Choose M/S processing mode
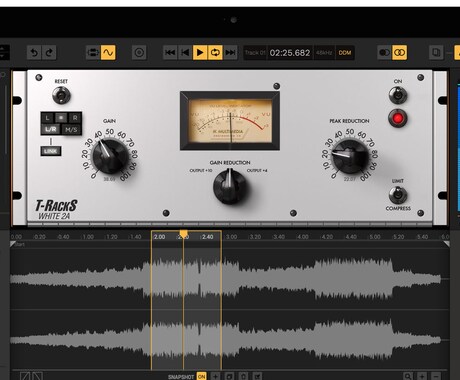Image resolution: width=460 pixels, height=380 pixels. (71, 129)
